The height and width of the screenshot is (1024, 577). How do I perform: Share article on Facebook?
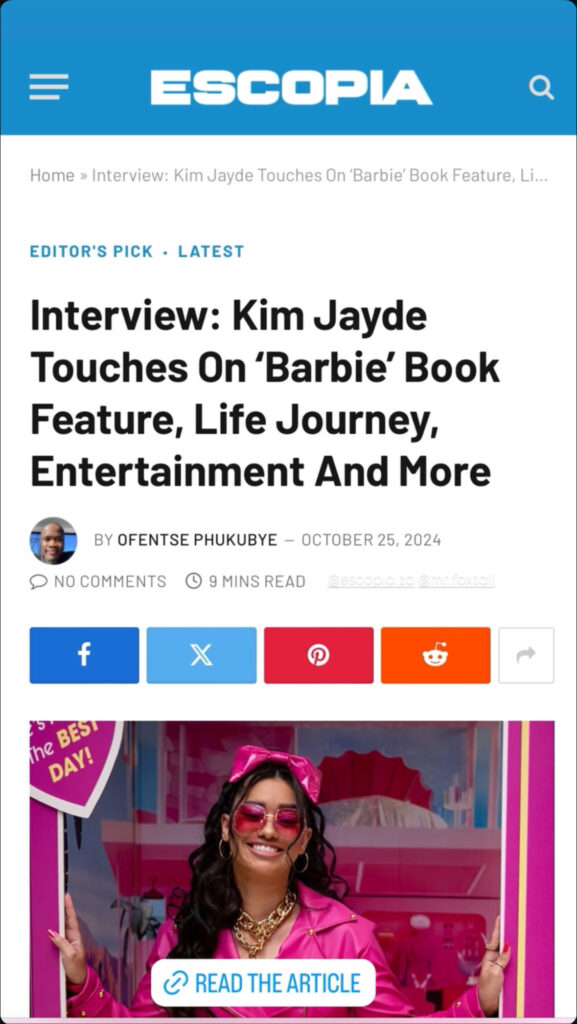coord(84,655)
